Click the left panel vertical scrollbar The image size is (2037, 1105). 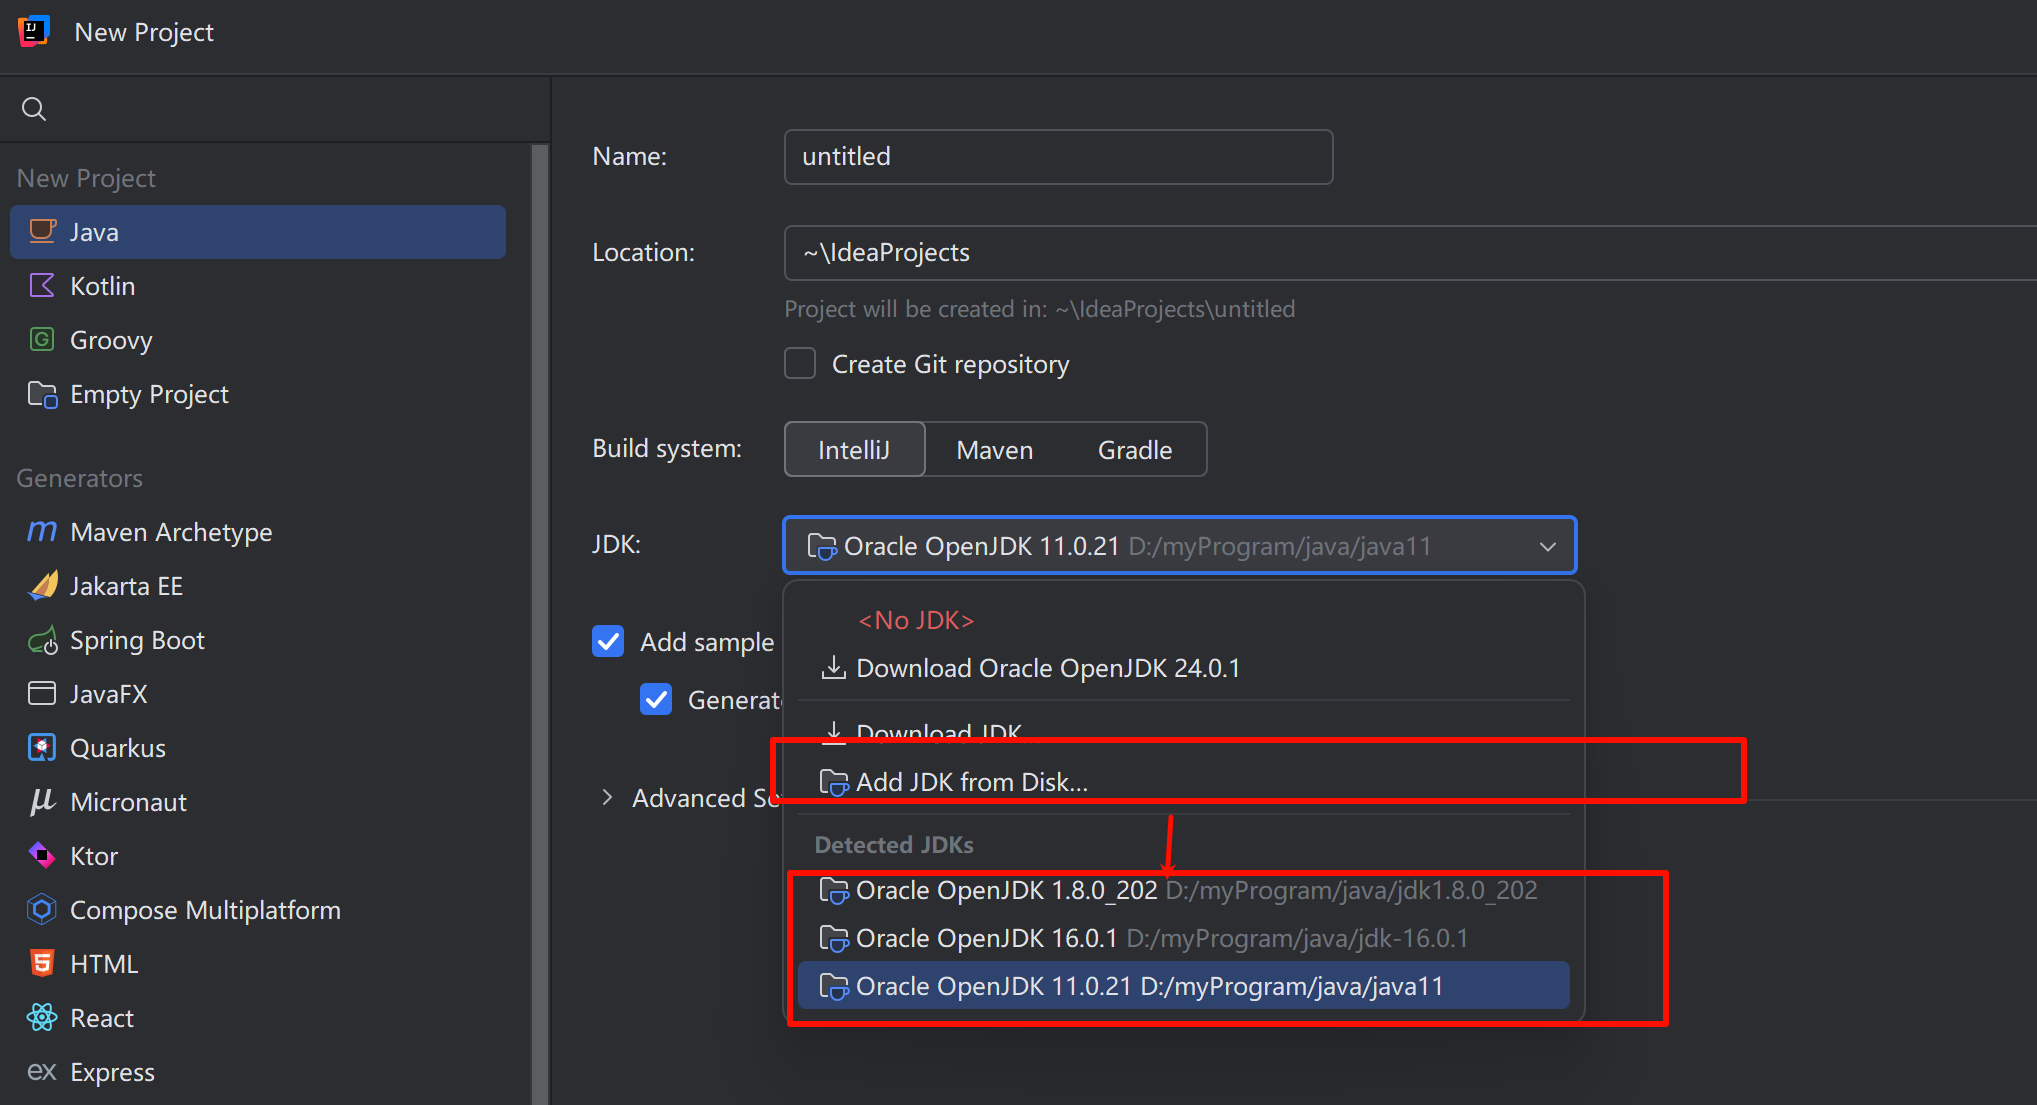(x=540, y=620)
